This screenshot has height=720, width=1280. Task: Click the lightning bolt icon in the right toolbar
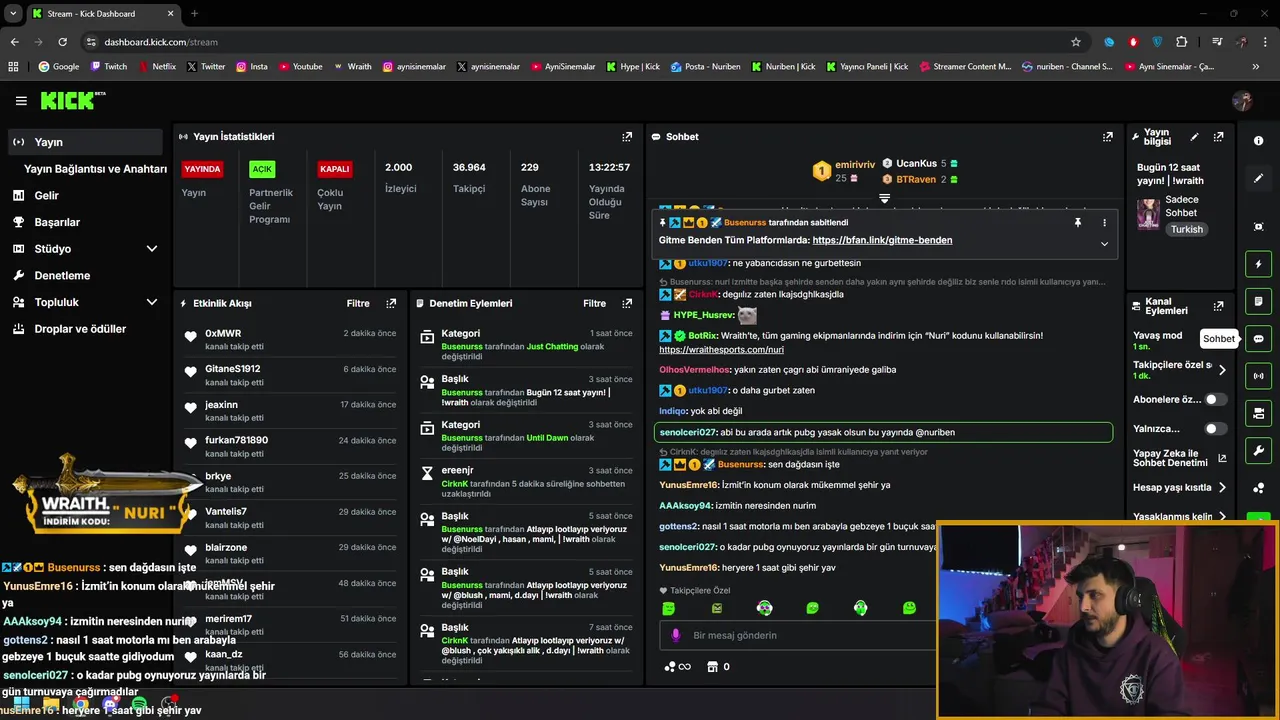coord(1258,264)
